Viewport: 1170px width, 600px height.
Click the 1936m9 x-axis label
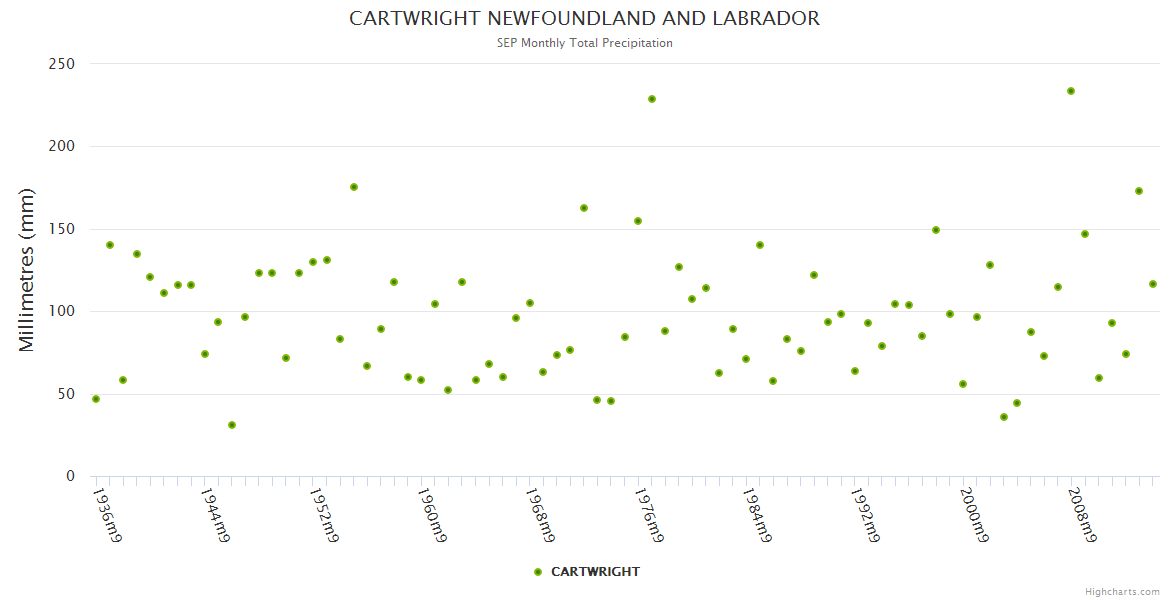tap(107, 514)
